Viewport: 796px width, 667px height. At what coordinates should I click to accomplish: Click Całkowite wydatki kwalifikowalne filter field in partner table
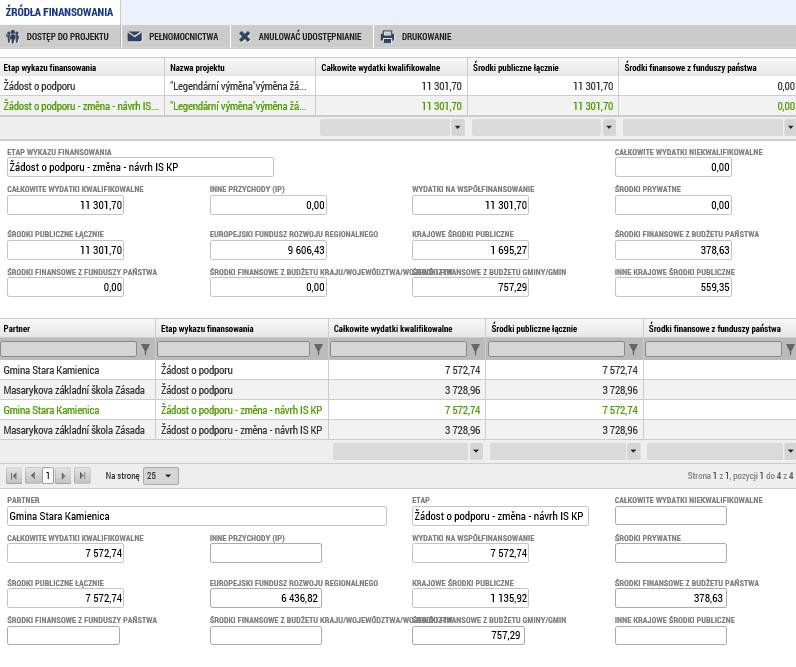pos(399,349)
